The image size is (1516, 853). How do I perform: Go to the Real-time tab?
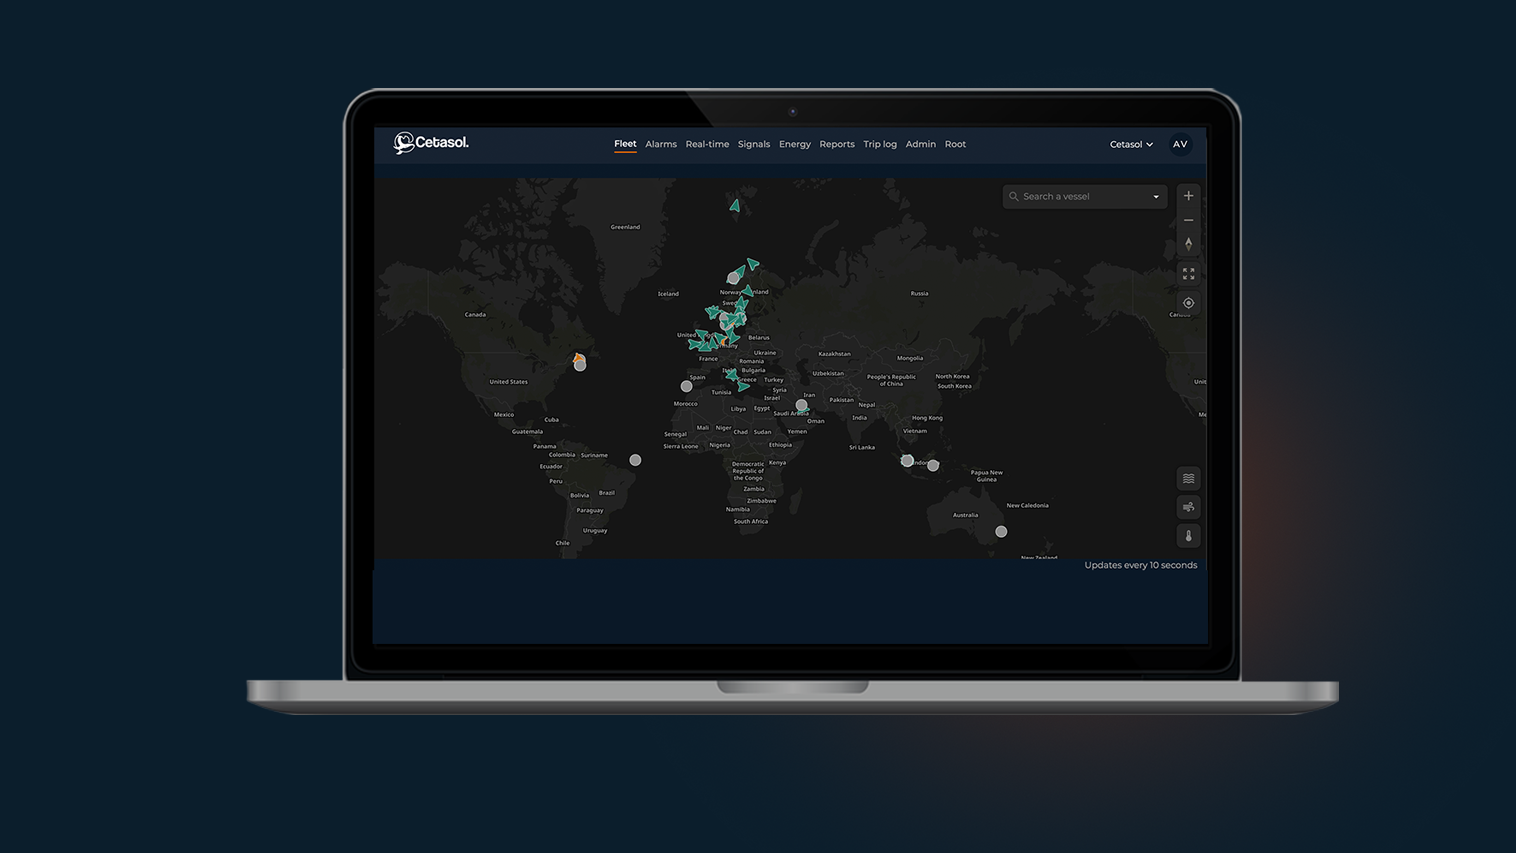tap(707, 144)
